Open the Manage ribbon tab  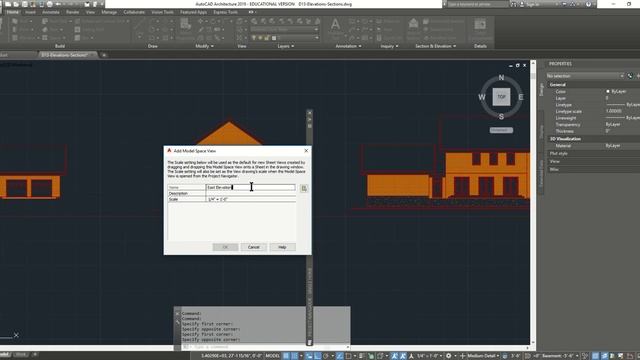(x=109, y=12)
